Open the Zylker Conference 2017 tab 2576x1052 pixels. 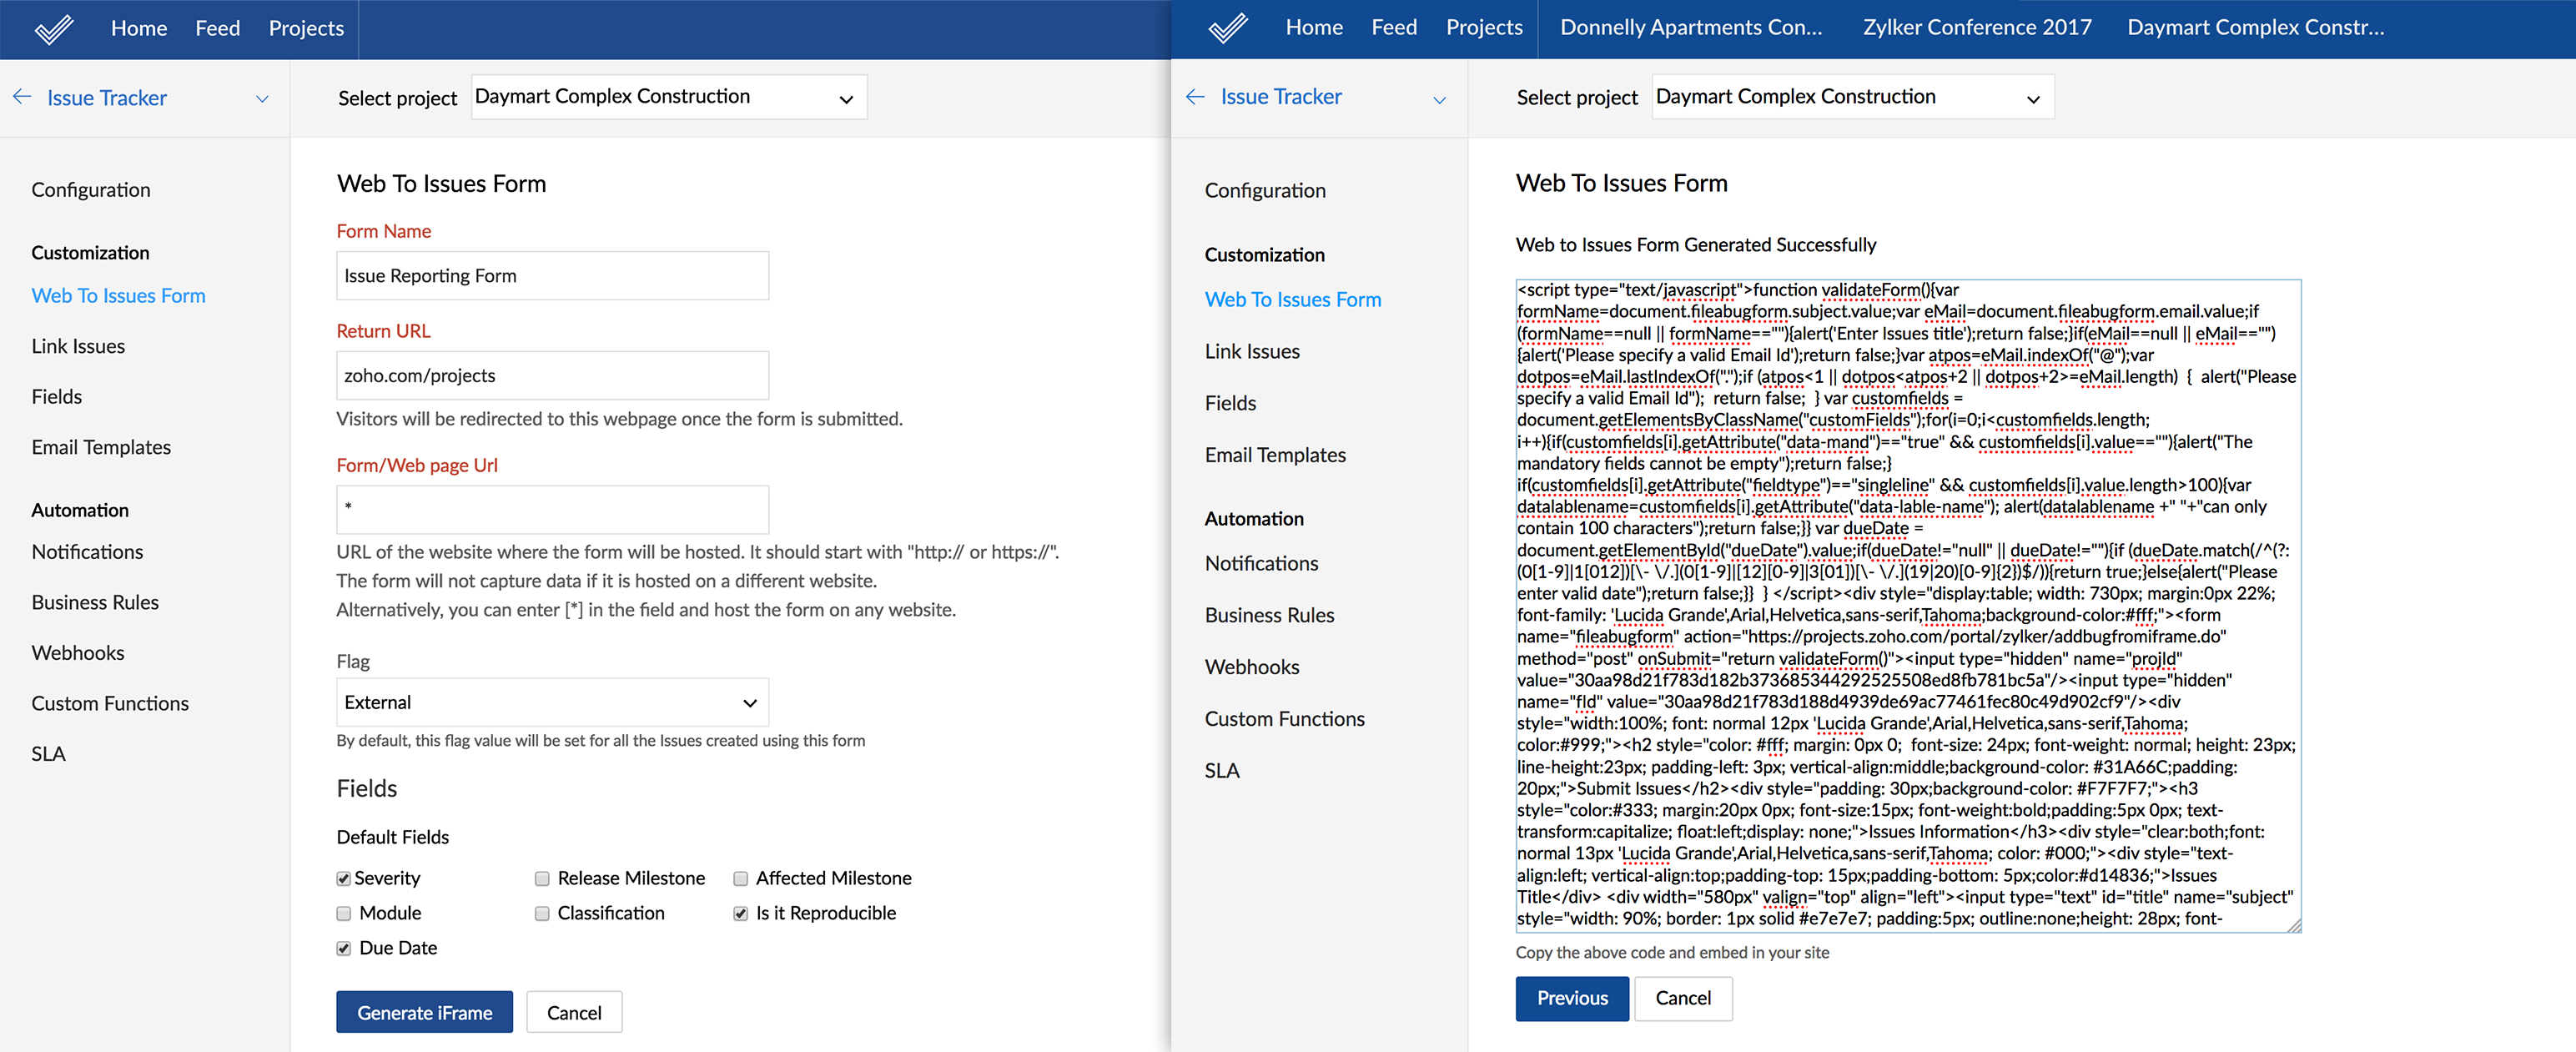[x=1976, y=28]
